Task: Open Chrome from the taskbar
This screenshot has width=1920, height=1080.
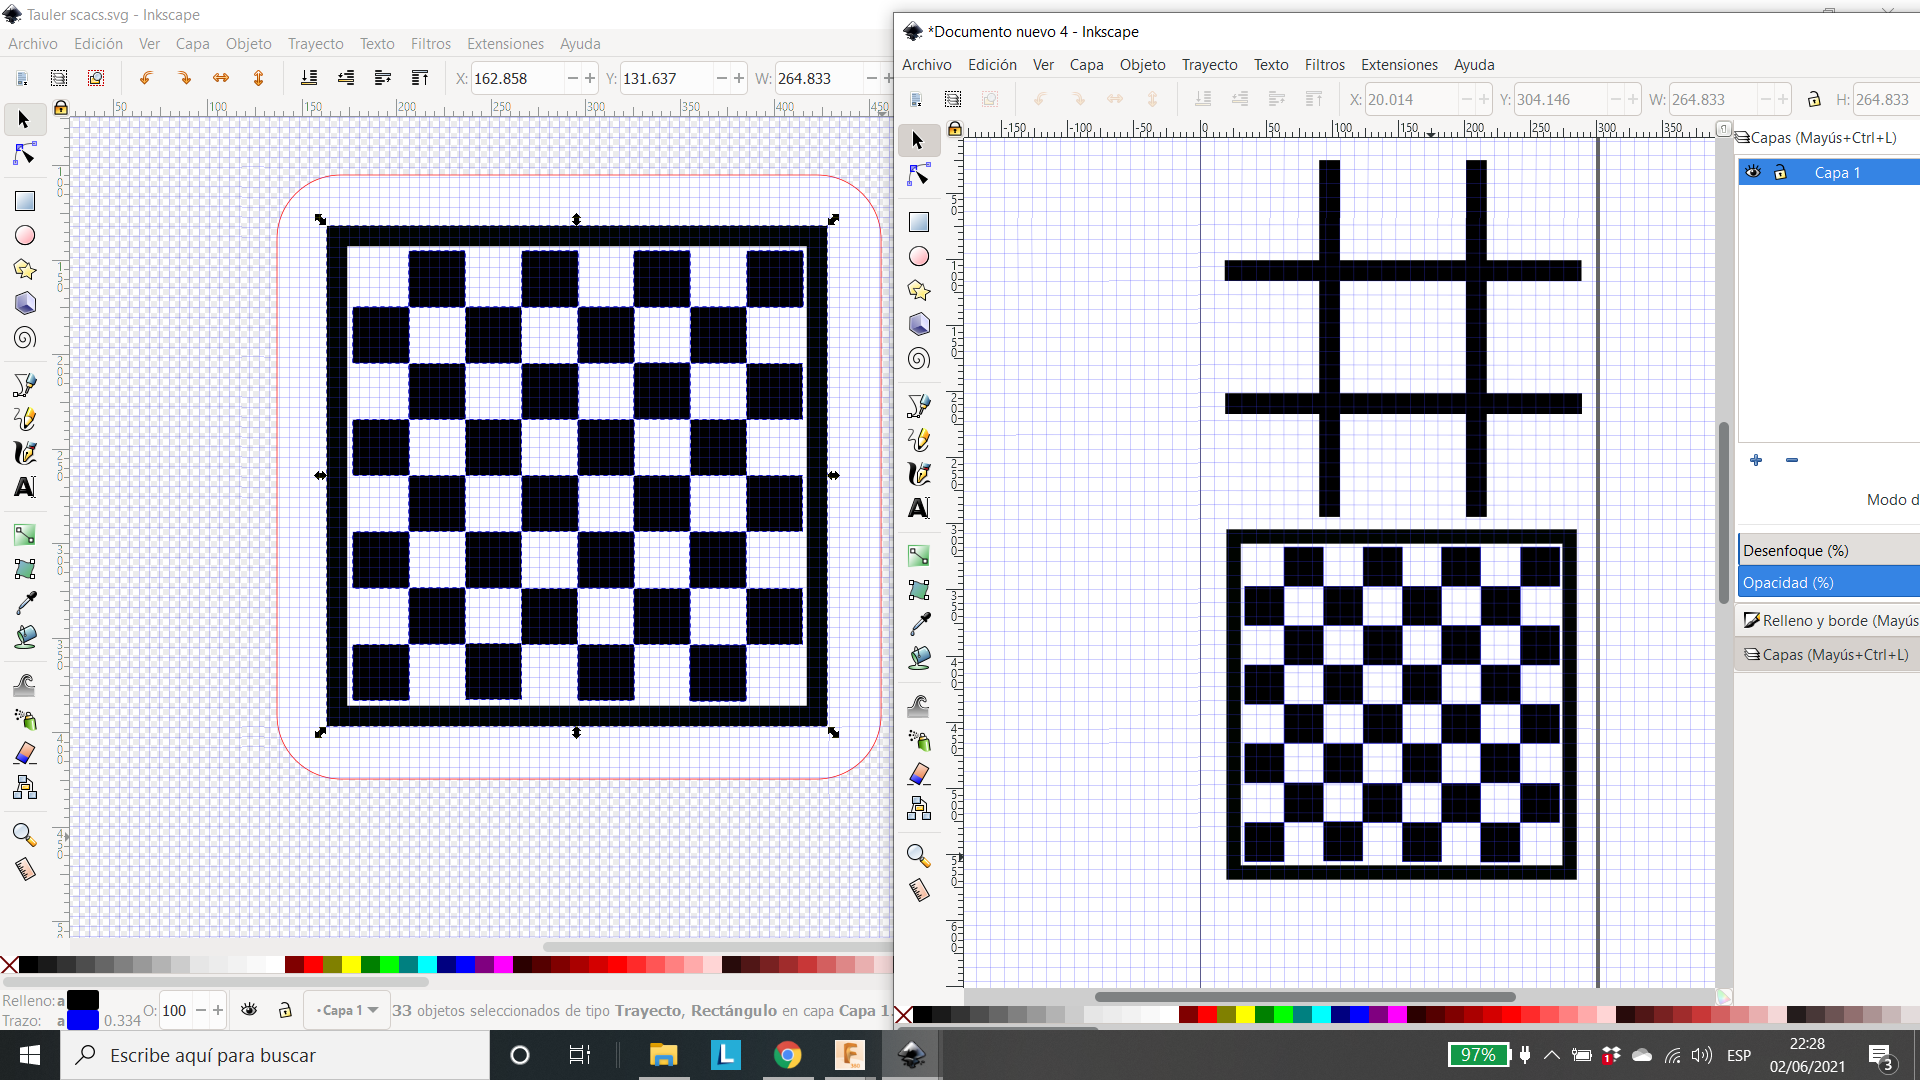Action: coord(787,1055)
